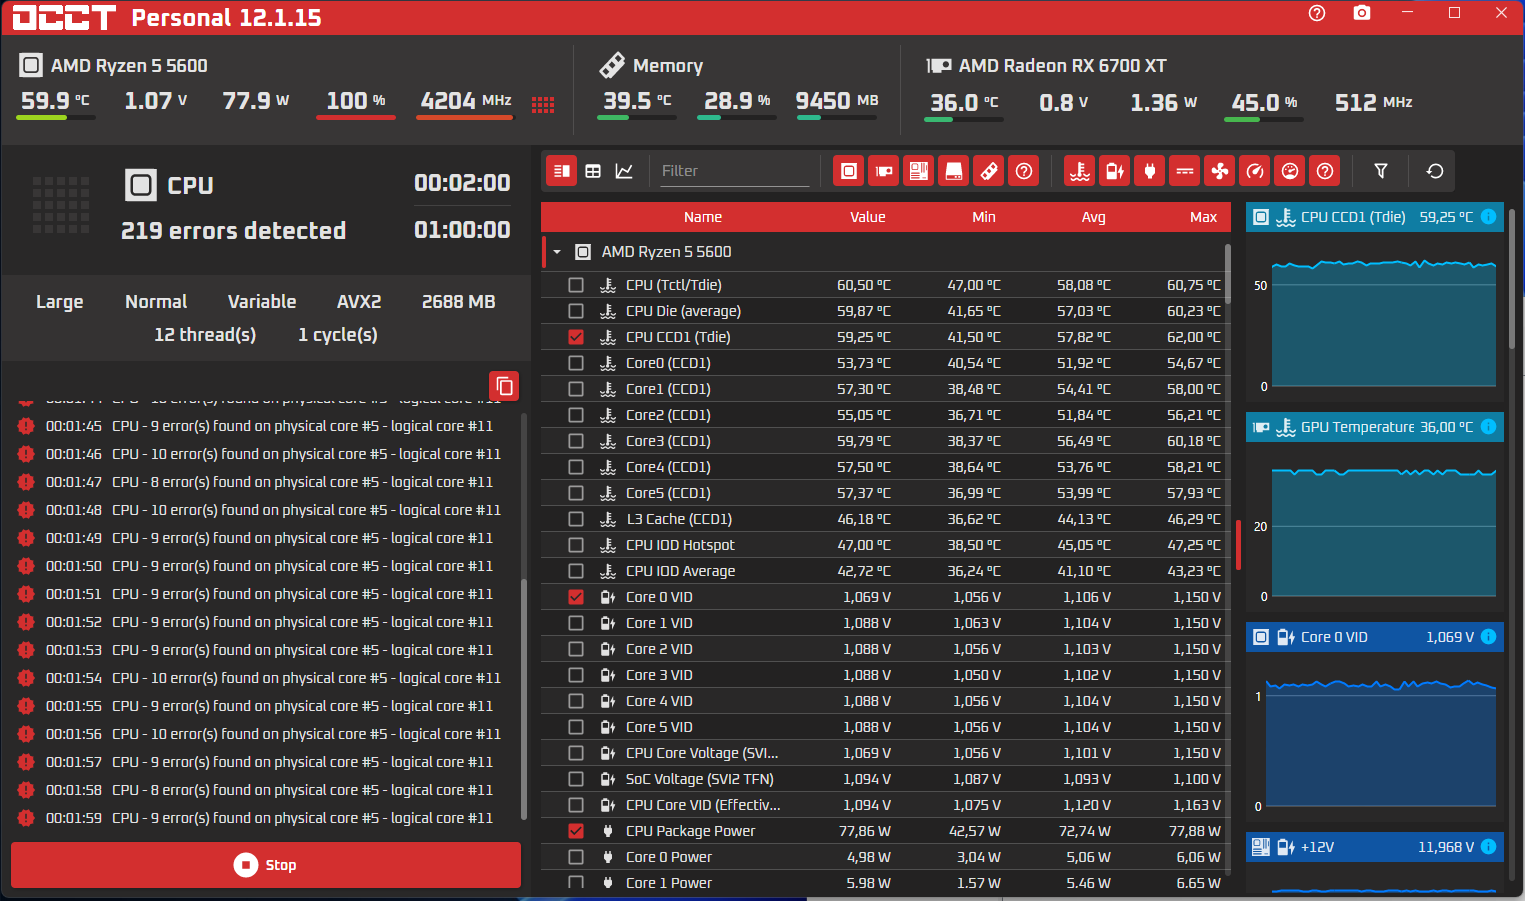Sort the sensor table by Name column

[703, 217]
